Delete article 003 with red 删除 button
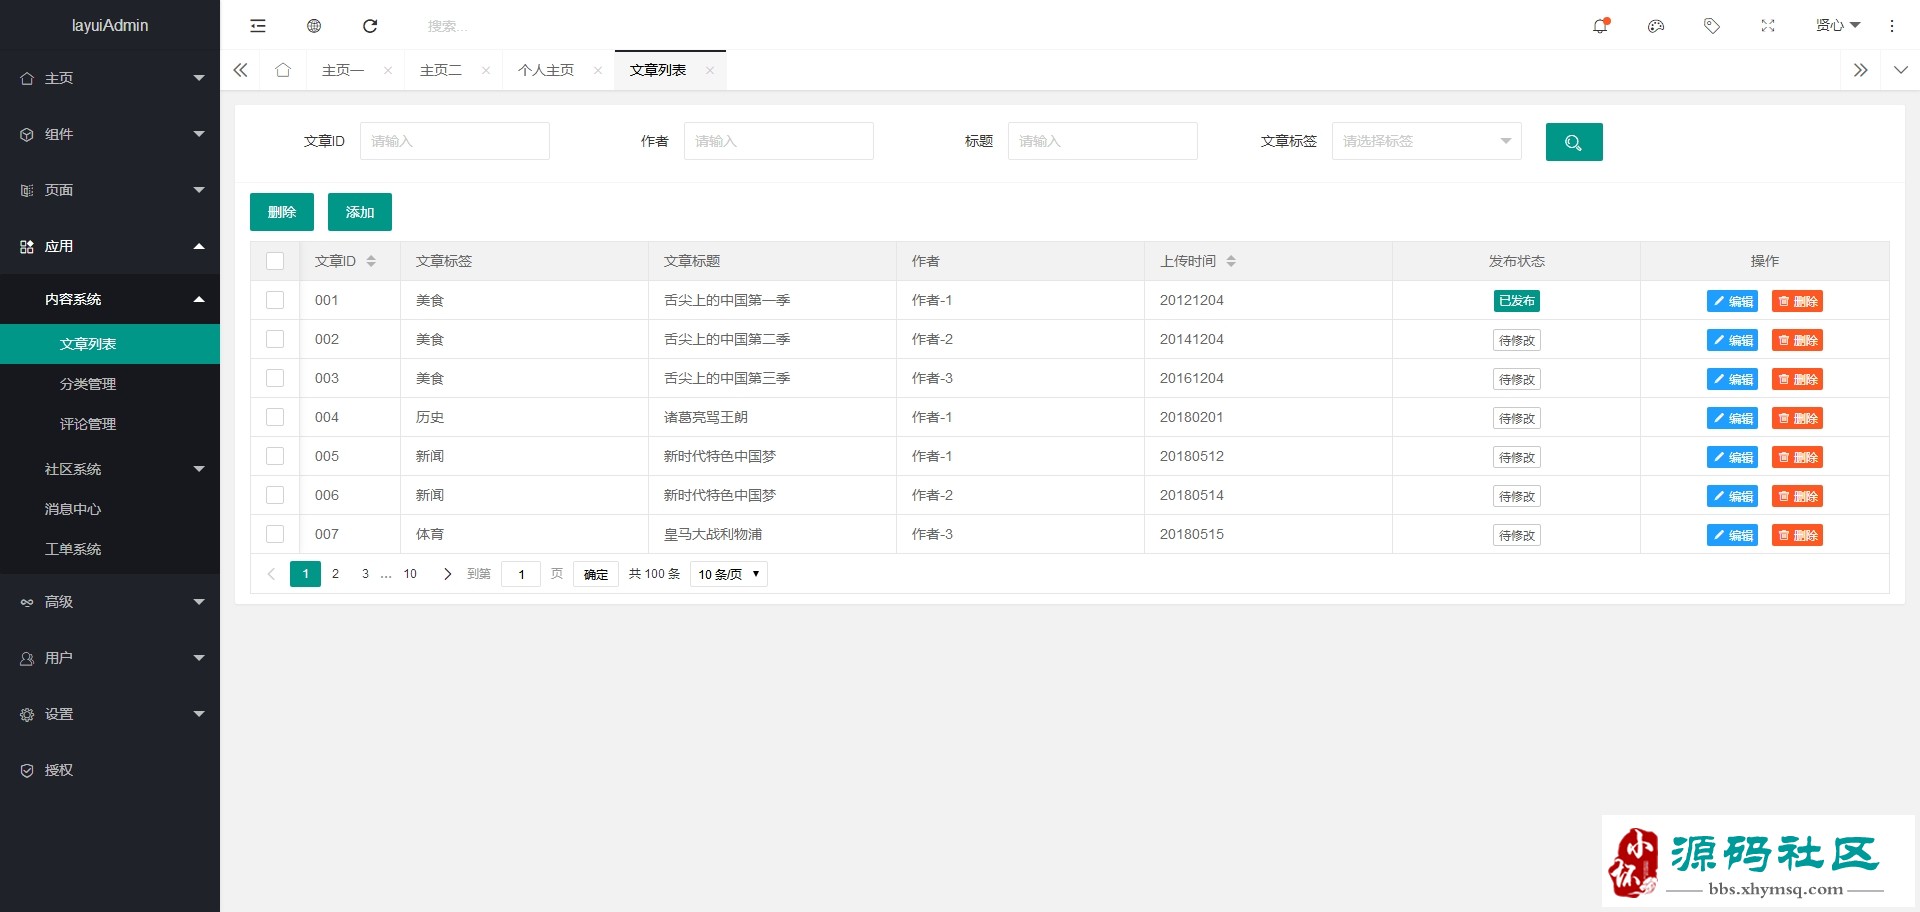This screenshot has height=912, width=1920. click(x=1797, y=379)
